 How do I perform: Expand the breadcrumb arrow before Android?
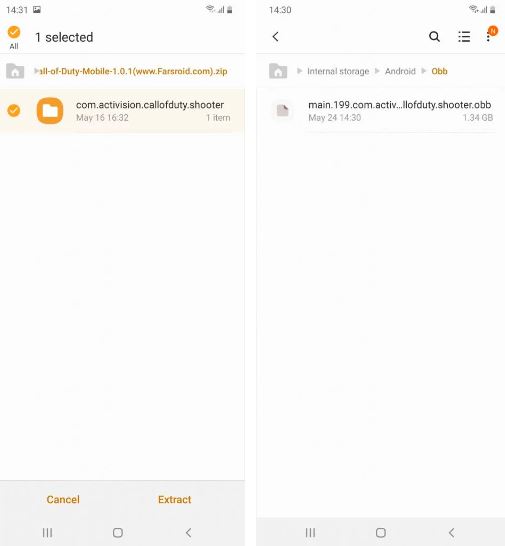[377, 71]
